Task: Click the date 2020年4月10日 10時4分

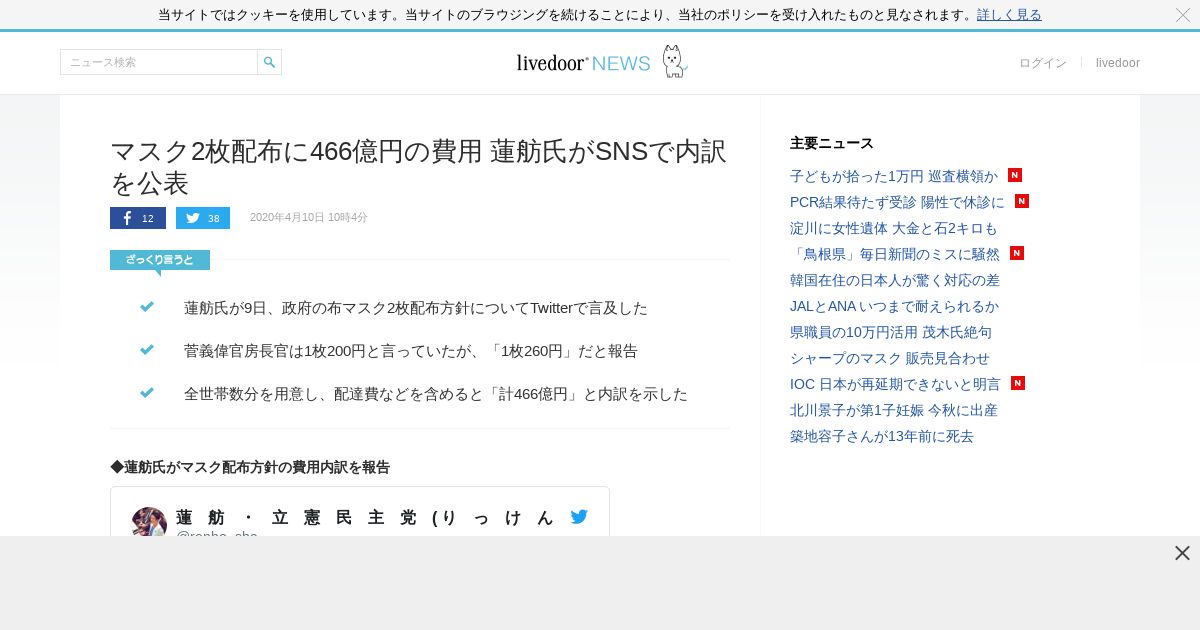Action: click(x=309, y=218)
